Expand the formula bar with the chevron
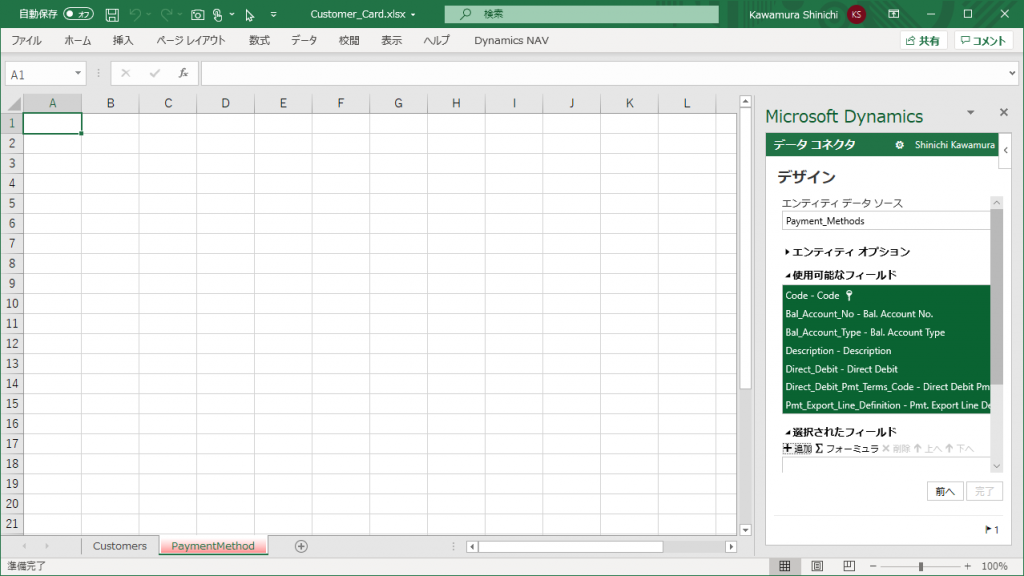1024x576 pixels. [1012, 74]
